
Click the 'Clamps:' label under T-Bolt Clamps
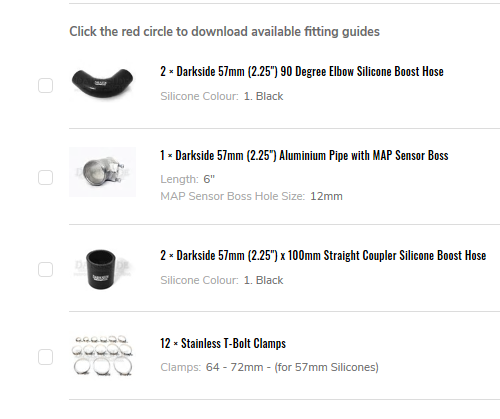(x=181, y=367)
